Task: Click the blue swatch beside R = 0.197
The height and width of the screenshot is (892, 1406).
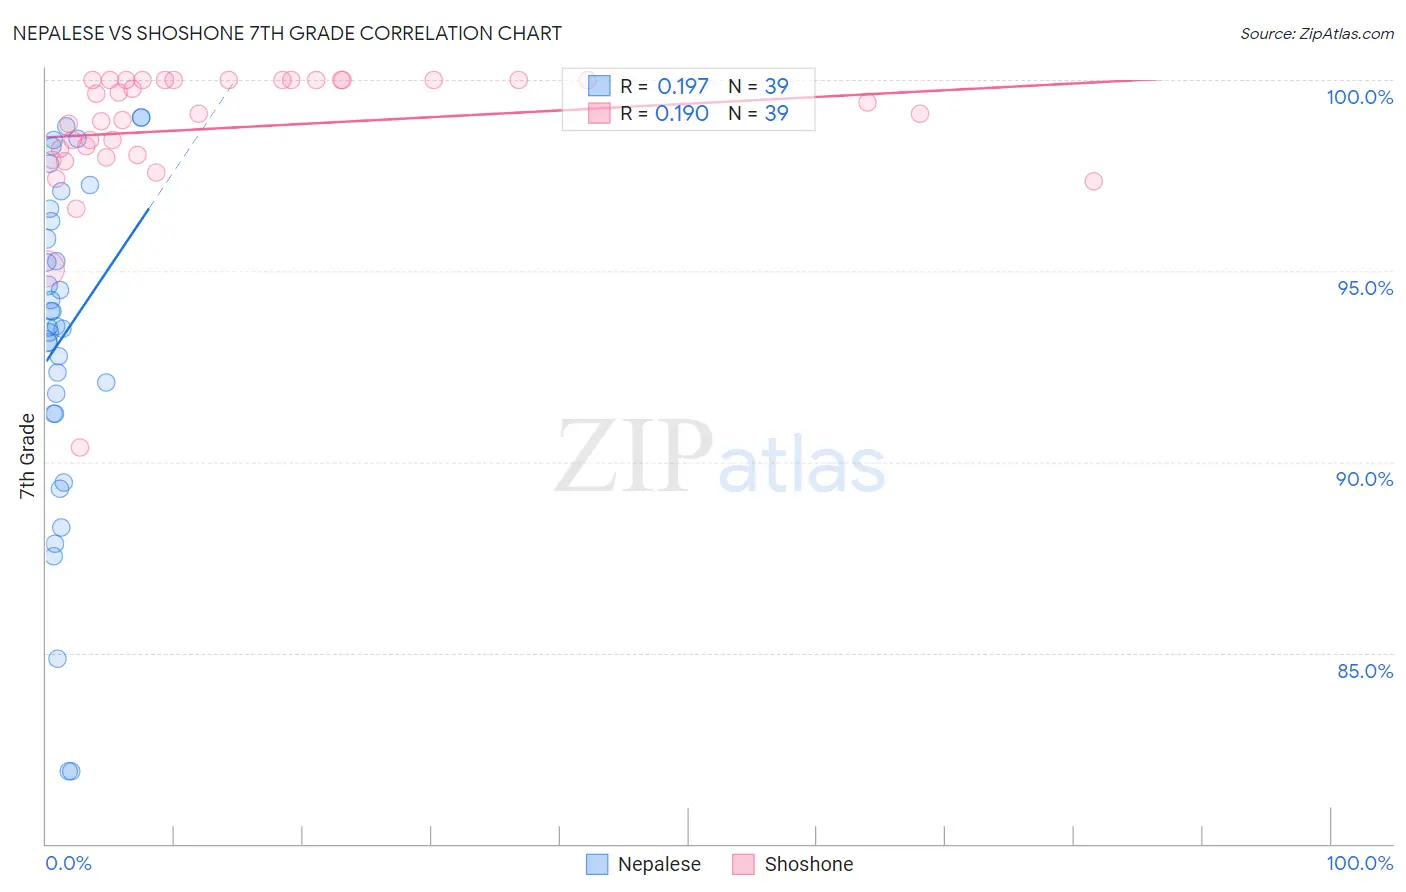Action: [x=599, y=86]
